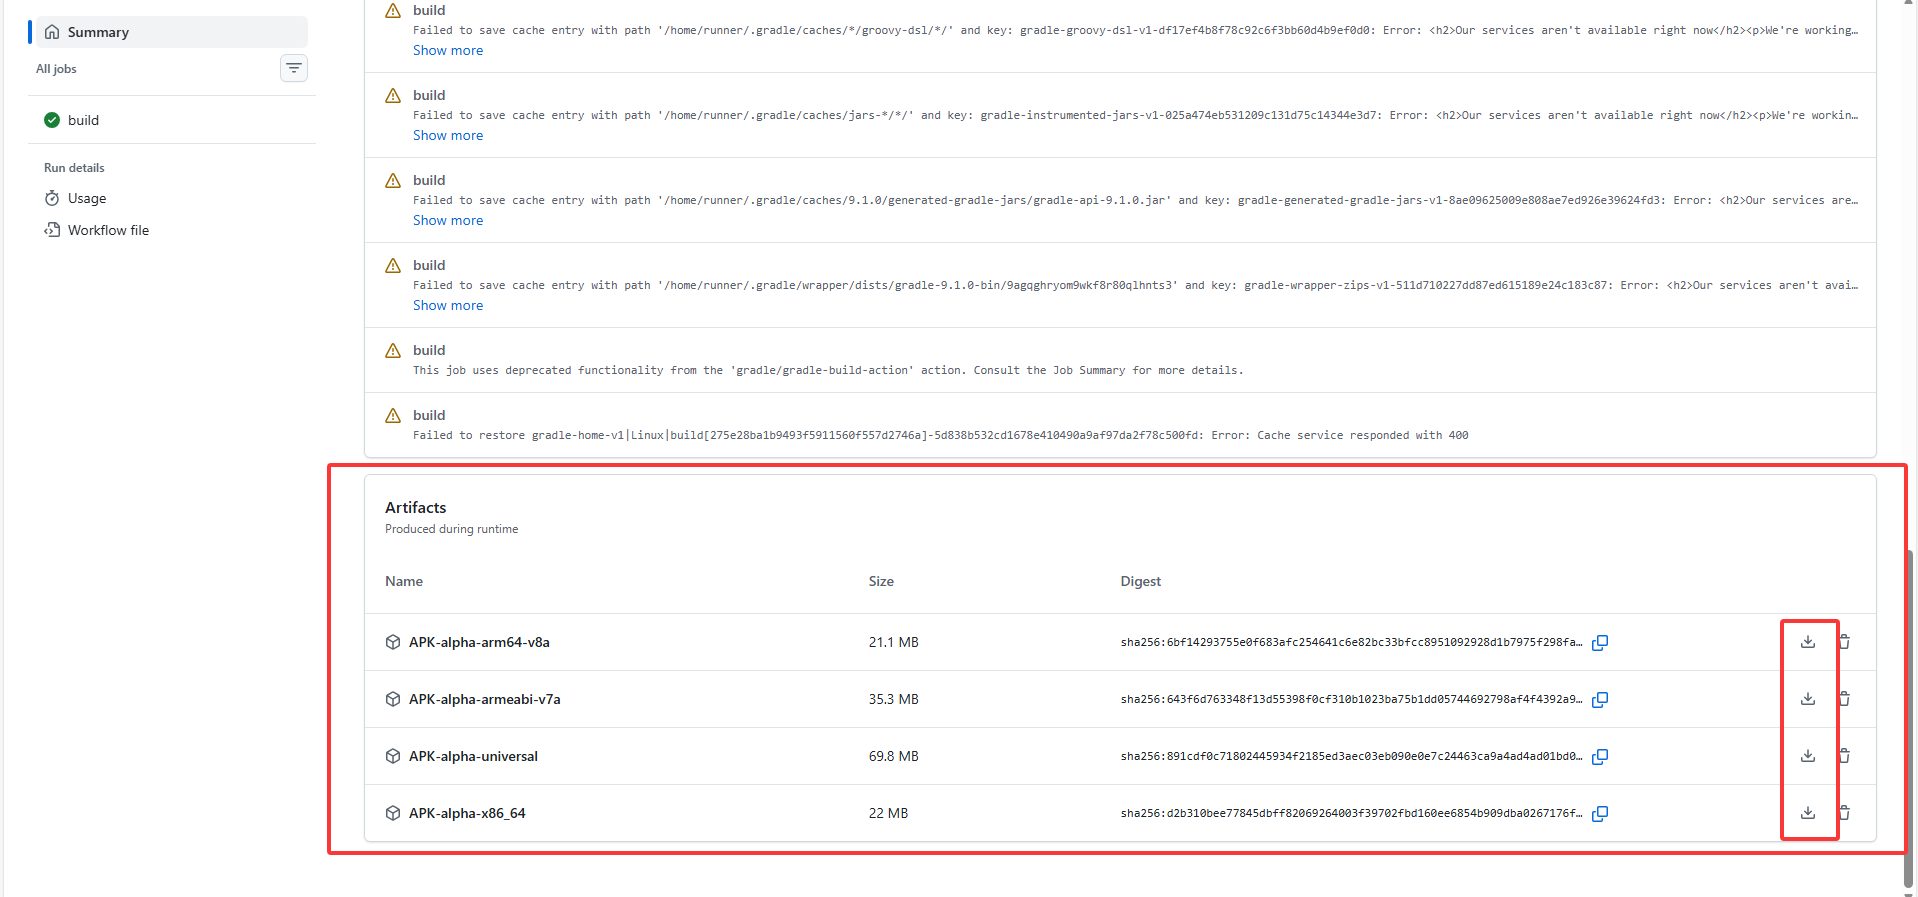Open the Usage run details page
The height and width of the screenshot is (897, 1918).
[87, 199]
